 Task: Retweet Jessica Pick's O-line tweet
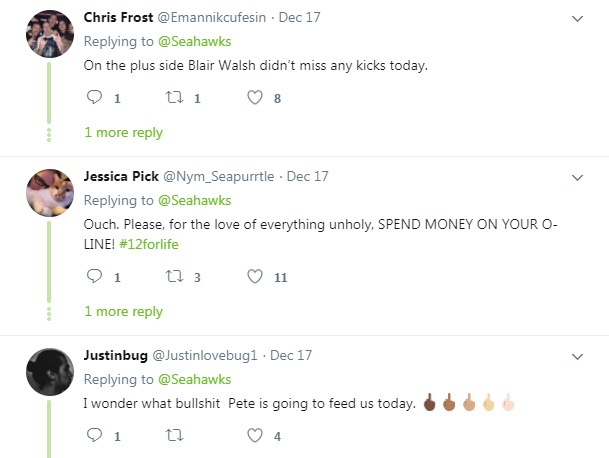[x=174, y=277]
